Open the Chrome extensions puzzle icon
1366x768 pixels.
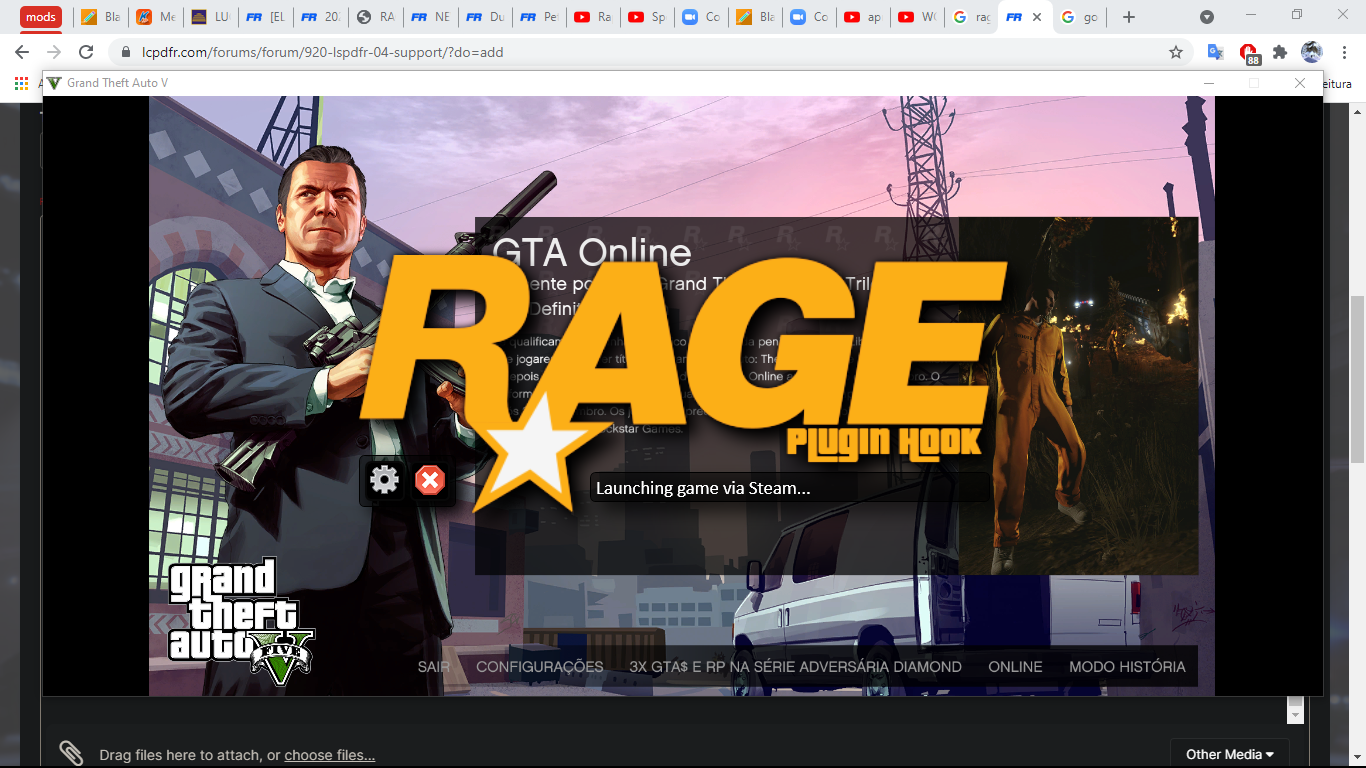pyautogui.click(x=1279, y=52)
